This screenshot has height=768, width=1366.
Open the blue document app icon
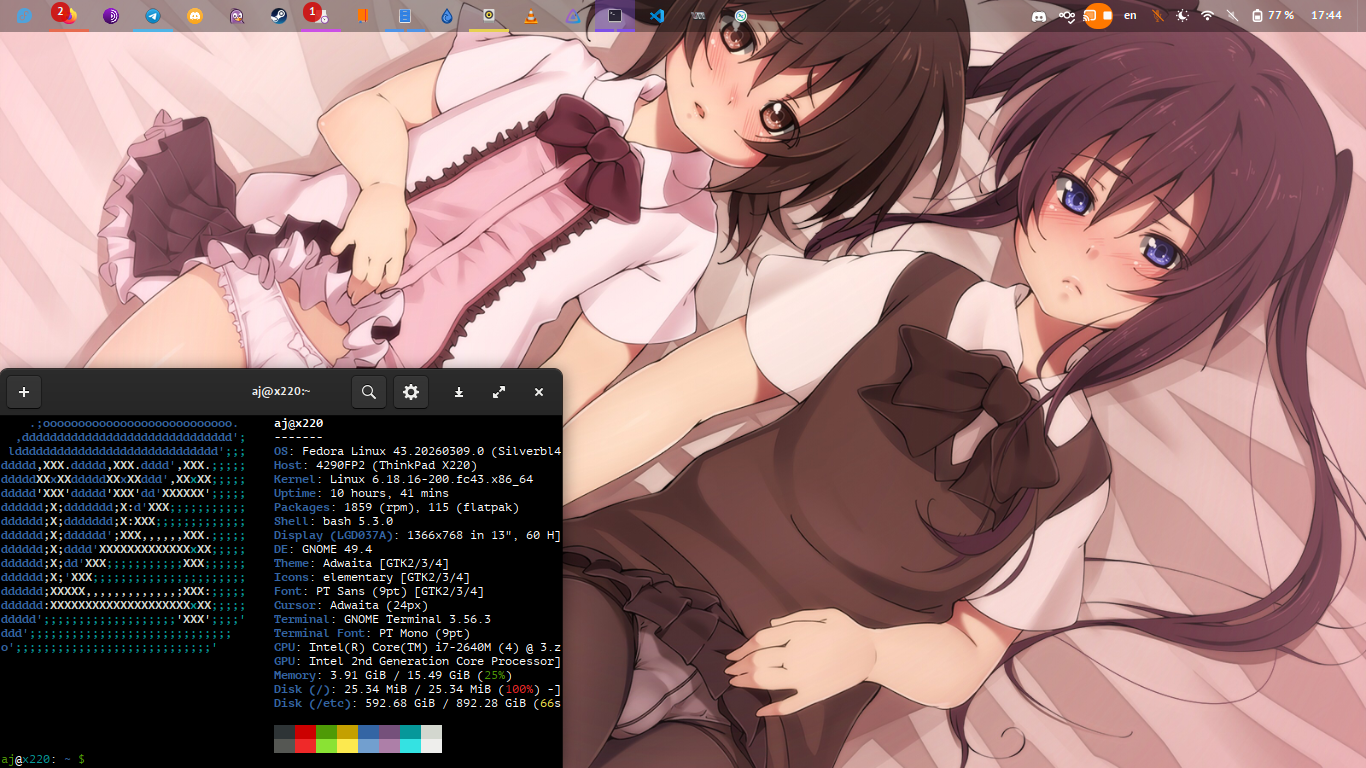405,16
